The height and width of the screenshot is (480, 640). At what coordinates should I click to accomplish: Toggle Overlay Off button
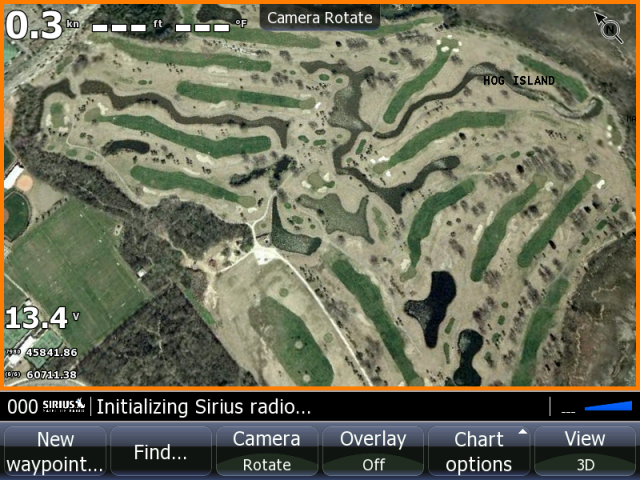[x=373, y=451]
